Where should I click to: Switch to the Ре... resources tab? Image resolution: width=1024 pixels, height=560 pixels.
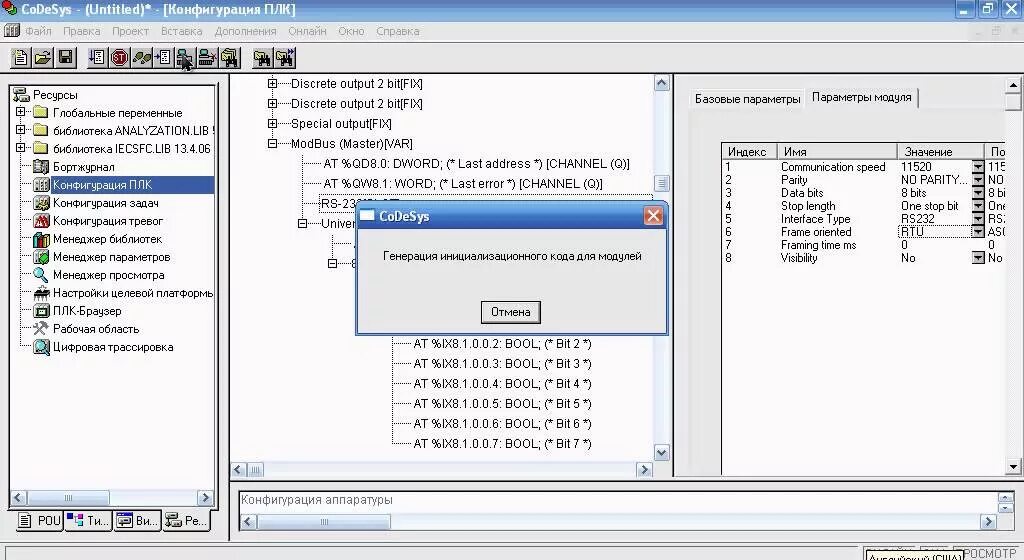coord(186,521)
